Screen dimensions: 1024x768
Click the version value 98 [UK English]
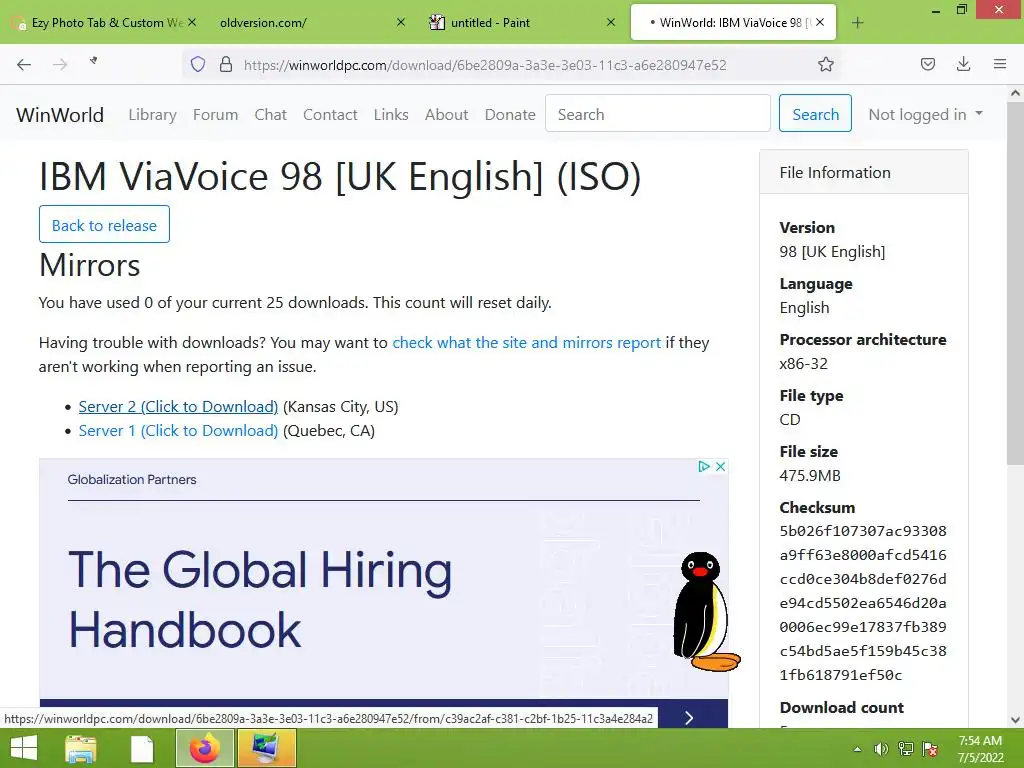(832, 251)
